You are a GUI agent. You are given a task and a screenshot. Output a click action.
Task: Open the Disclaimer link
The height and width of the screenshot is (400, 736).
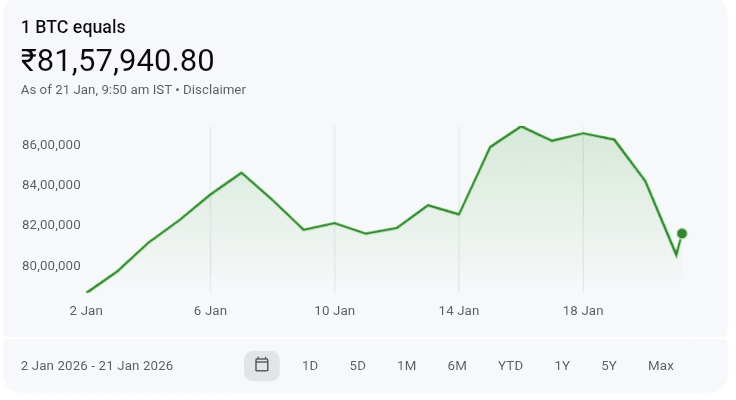pos(214,90)
